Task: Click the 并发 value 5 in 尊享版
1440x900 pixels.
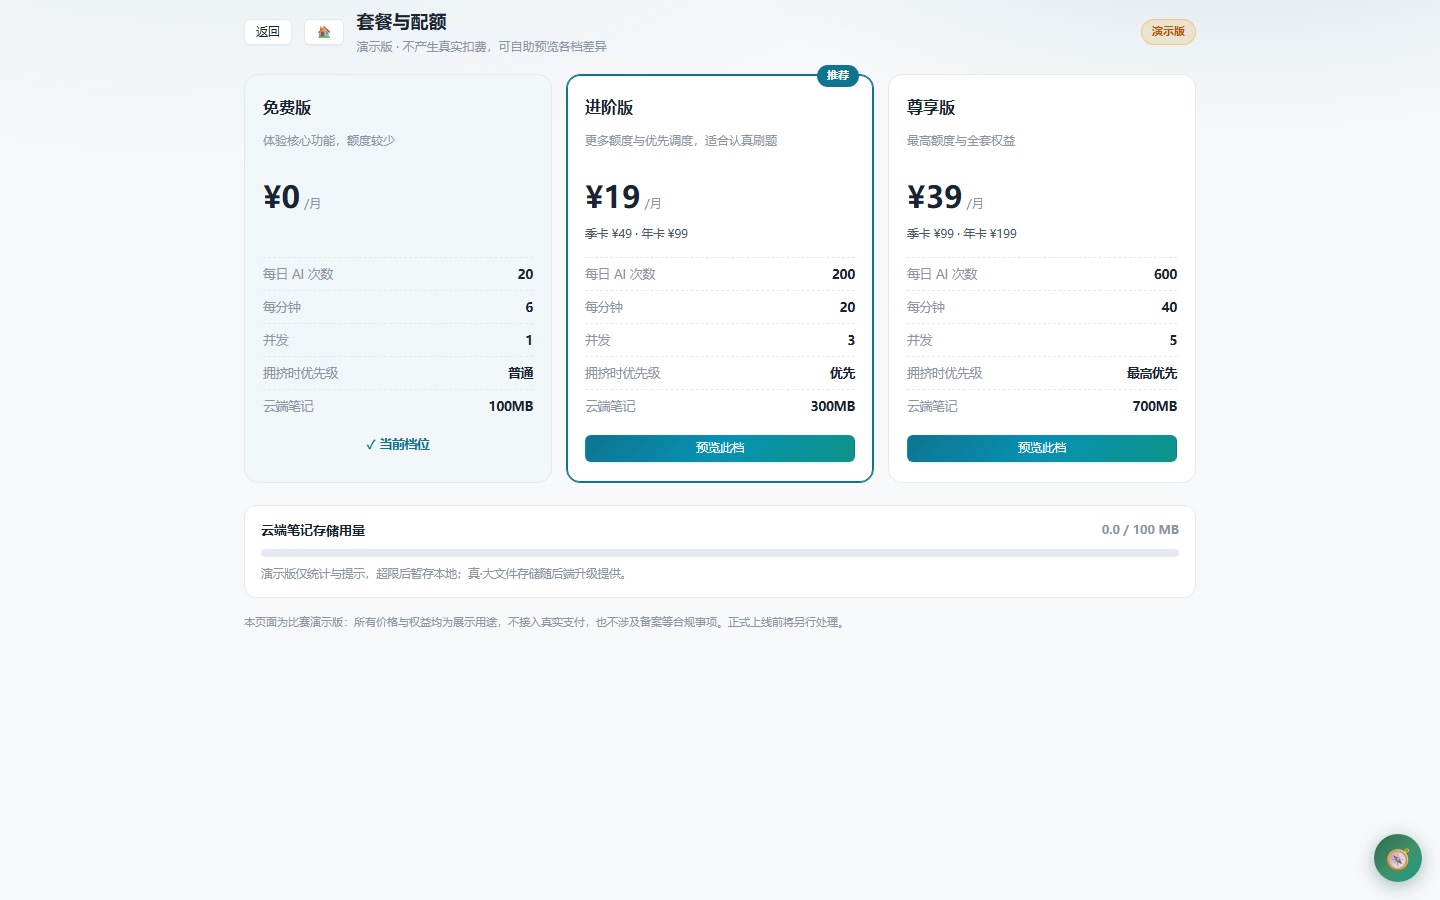Action: [1173, 340]
